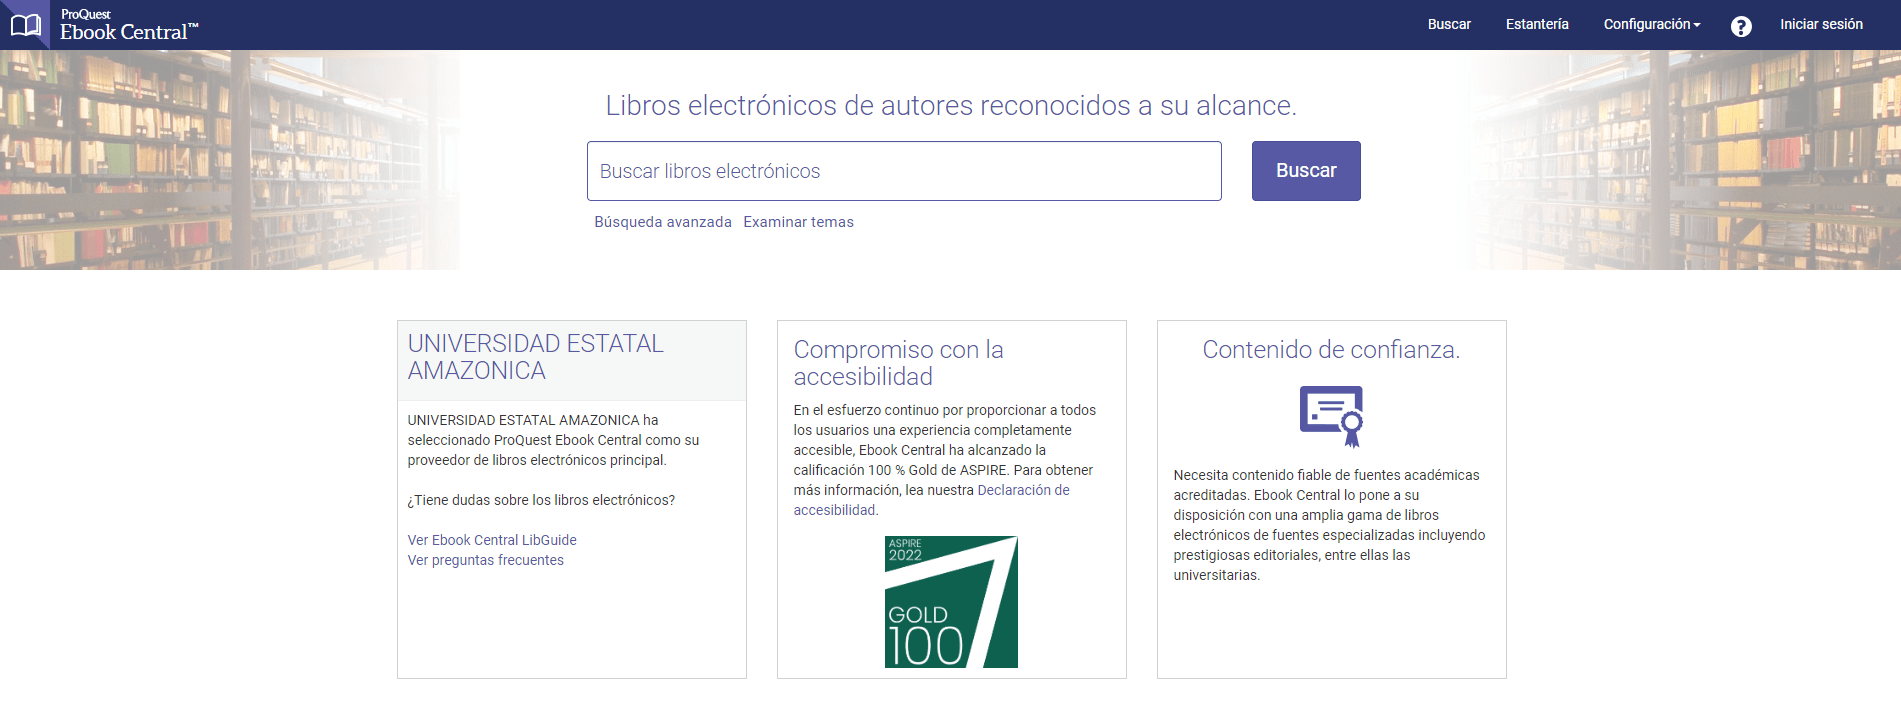1901x707 pixels.
Task: Click the Compromiso con la accesibilidad heading
Action: click(898, 363)
